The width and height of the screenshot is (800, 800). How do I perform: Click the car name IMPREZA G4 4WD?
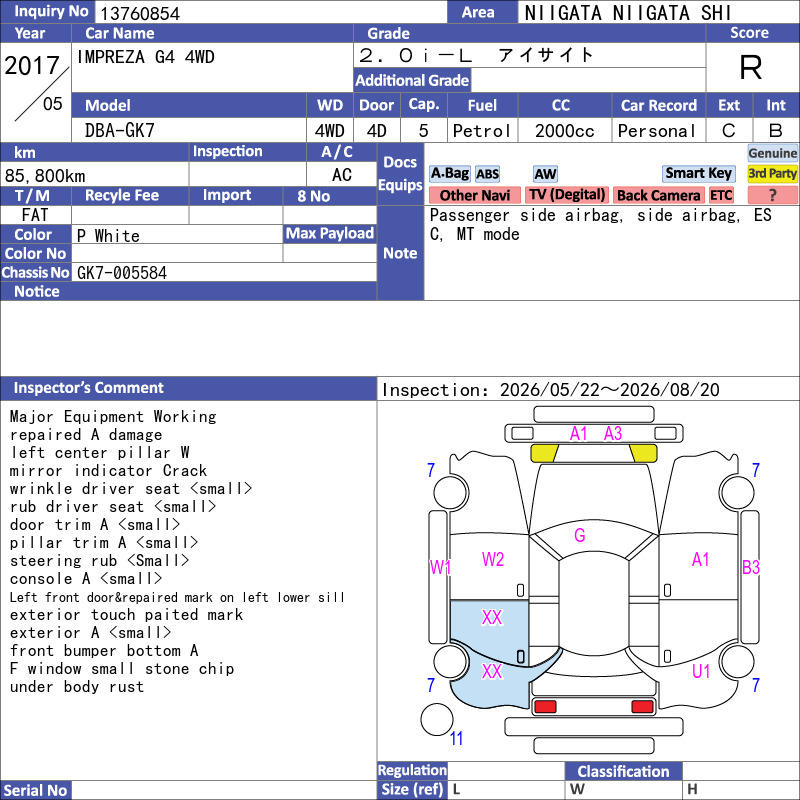tap(145, 57)
